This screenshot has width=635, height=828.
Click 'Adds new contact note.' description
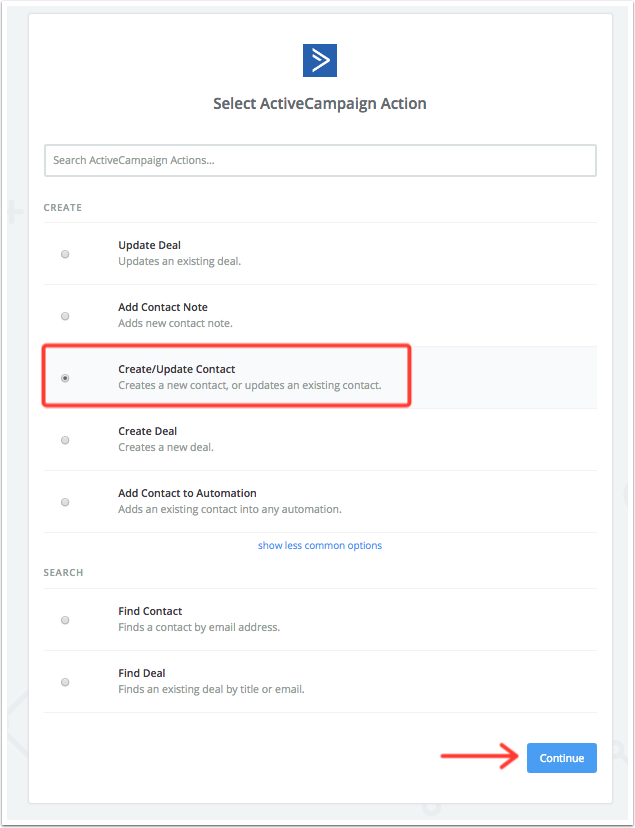175,323
